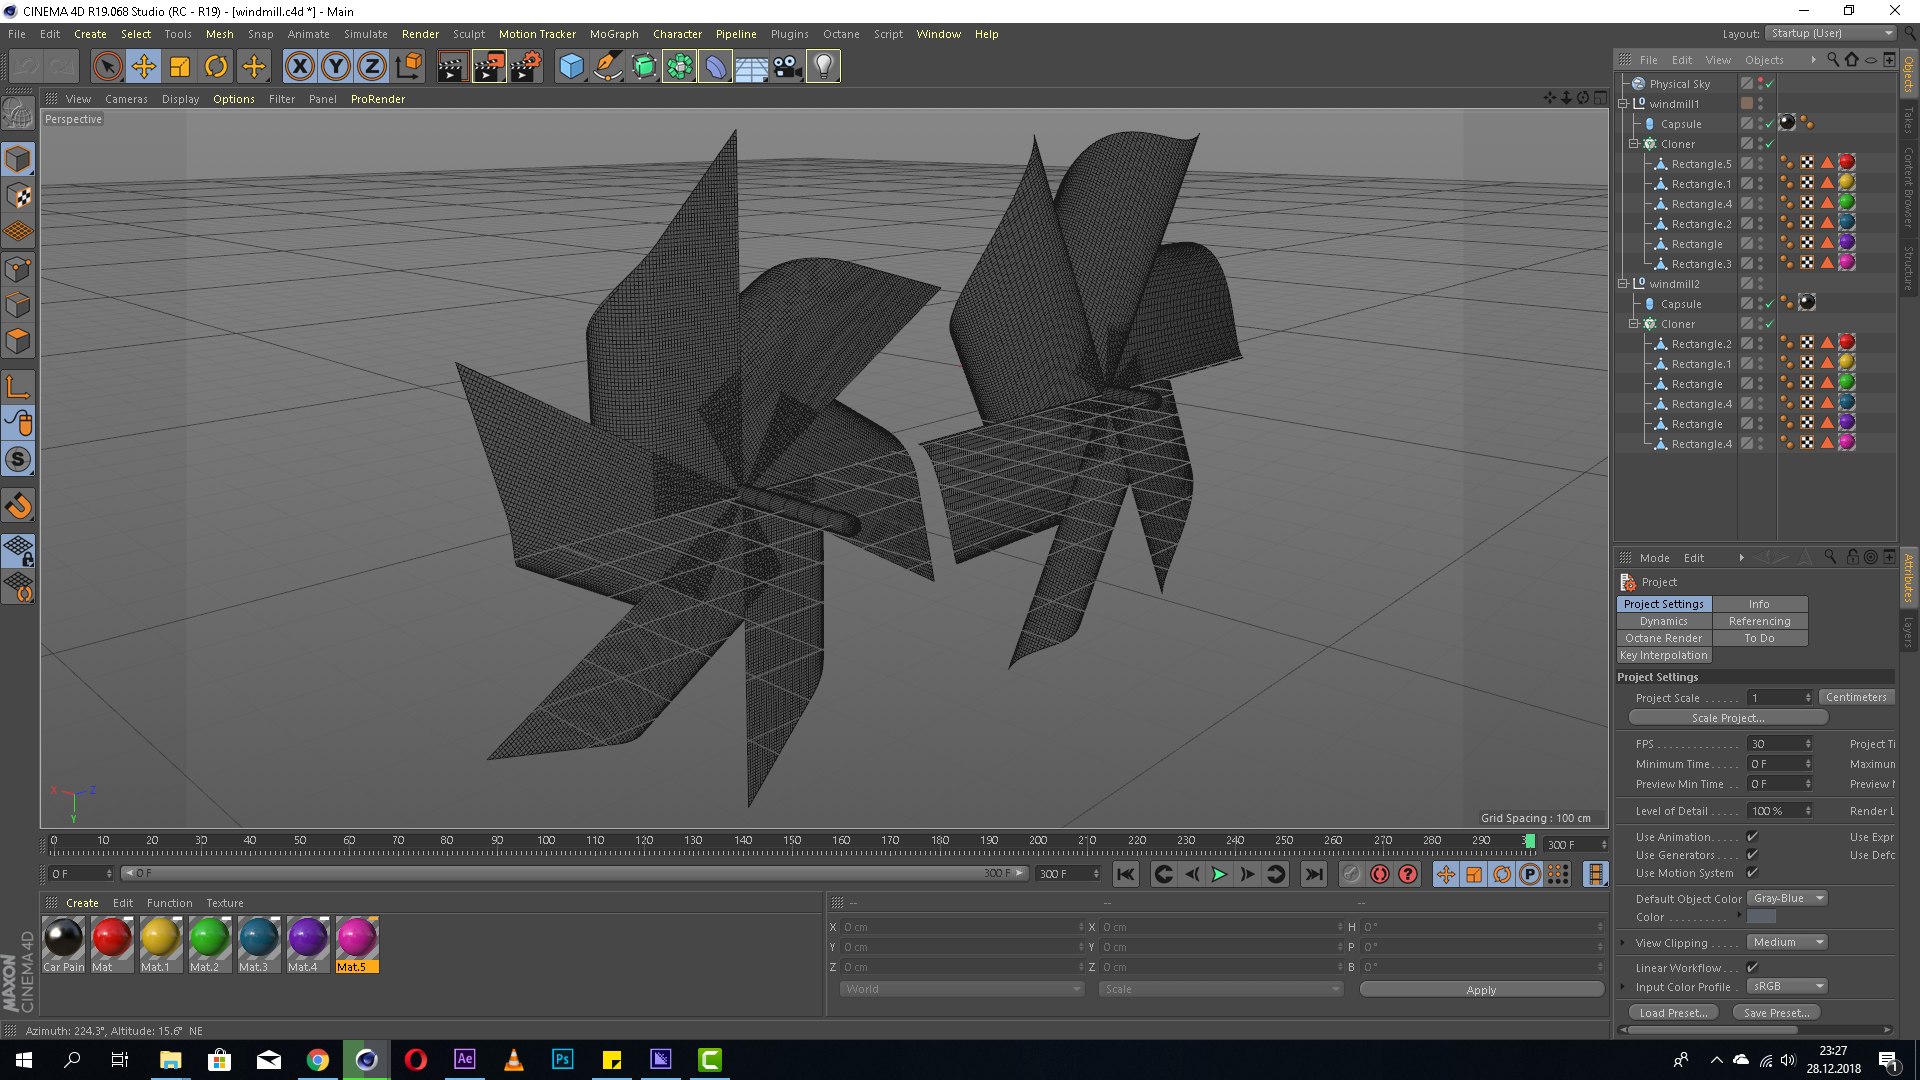Switch to Edges mode
Screen dimensions: 1920x1080
(x=18, y=305)
